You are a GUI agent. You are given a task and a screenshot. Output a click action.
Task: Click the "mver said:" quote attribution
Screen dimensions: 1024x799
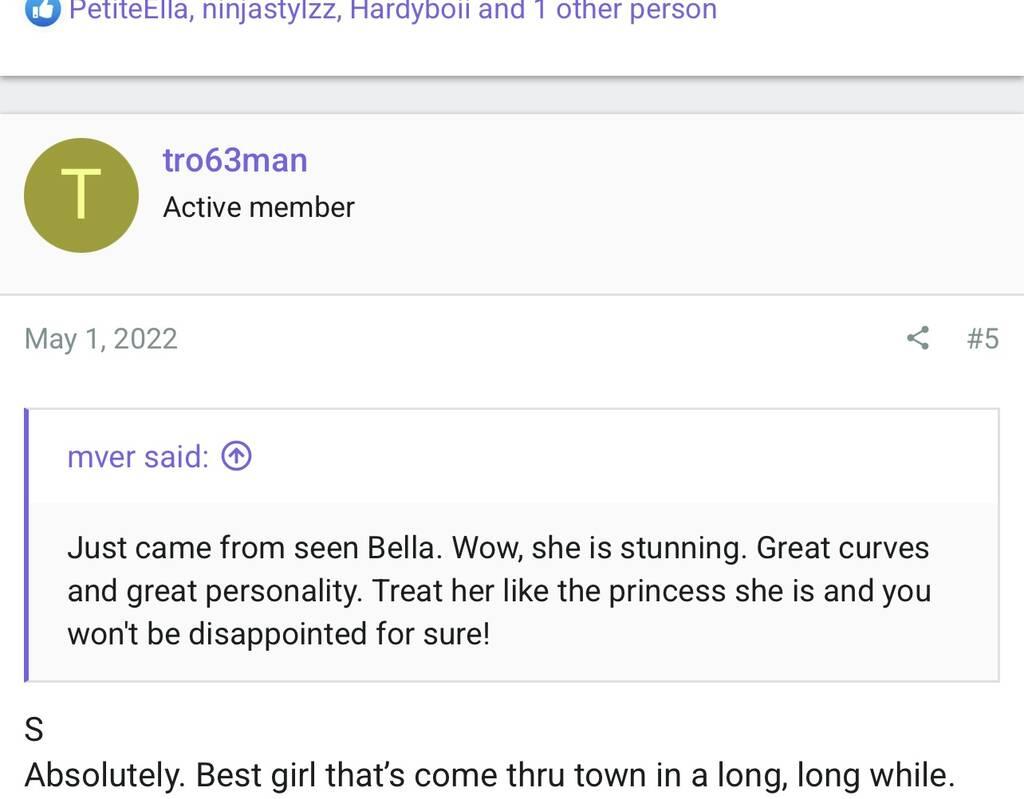138,457
